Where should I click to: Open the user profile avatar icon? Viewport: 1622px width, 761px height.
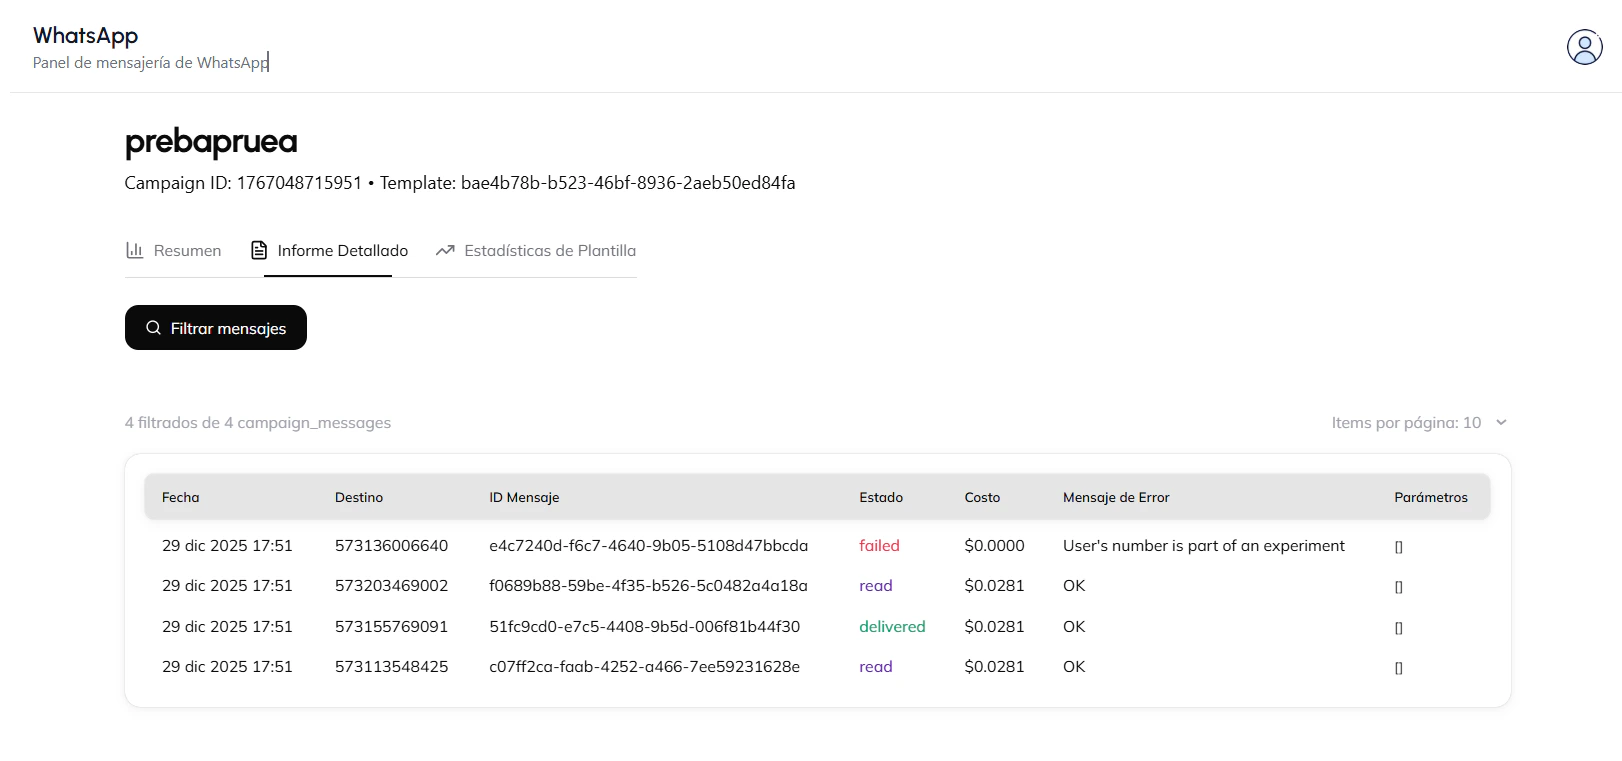(1585, 47)
